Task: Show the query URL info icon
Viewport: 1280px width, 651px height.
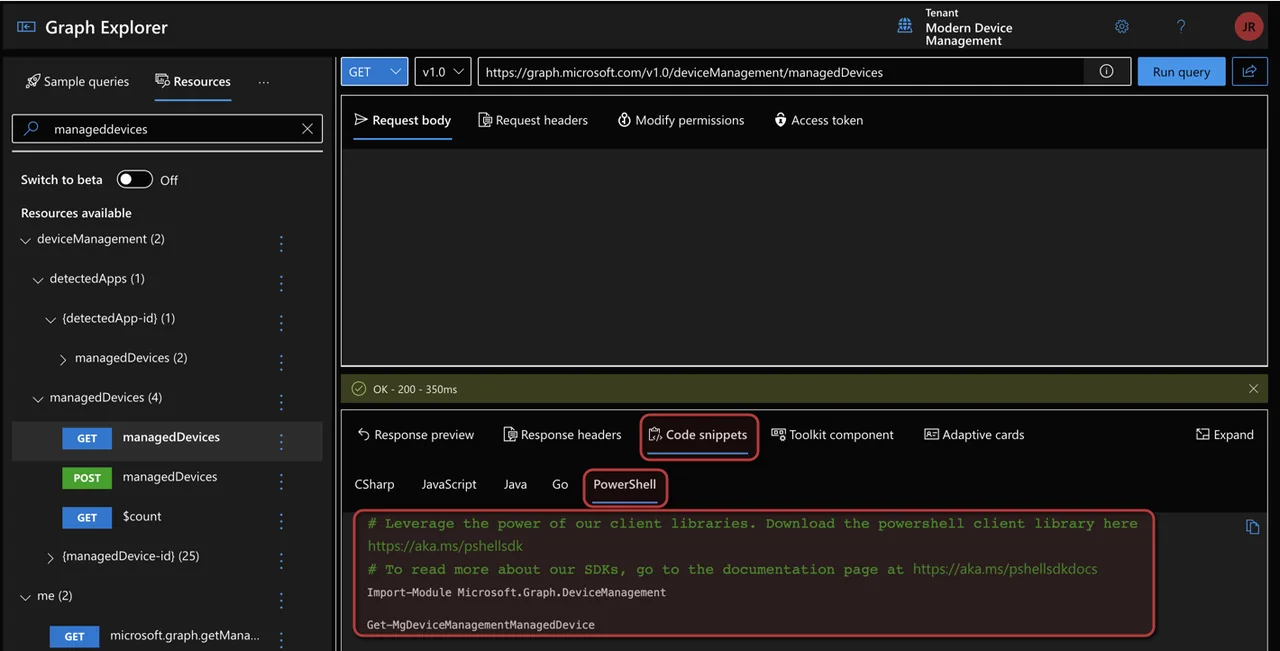Action: tap(1106, 71)
